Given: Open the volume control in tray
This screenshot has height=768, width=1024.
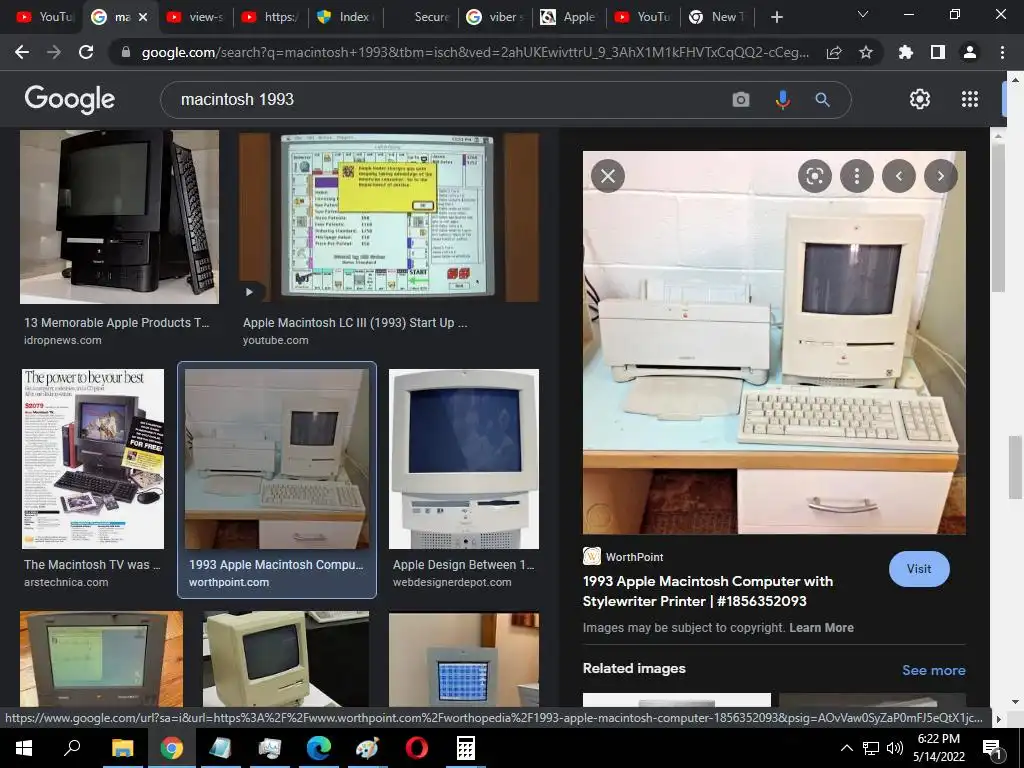Looking at the screenshot, I should [895, 748].
